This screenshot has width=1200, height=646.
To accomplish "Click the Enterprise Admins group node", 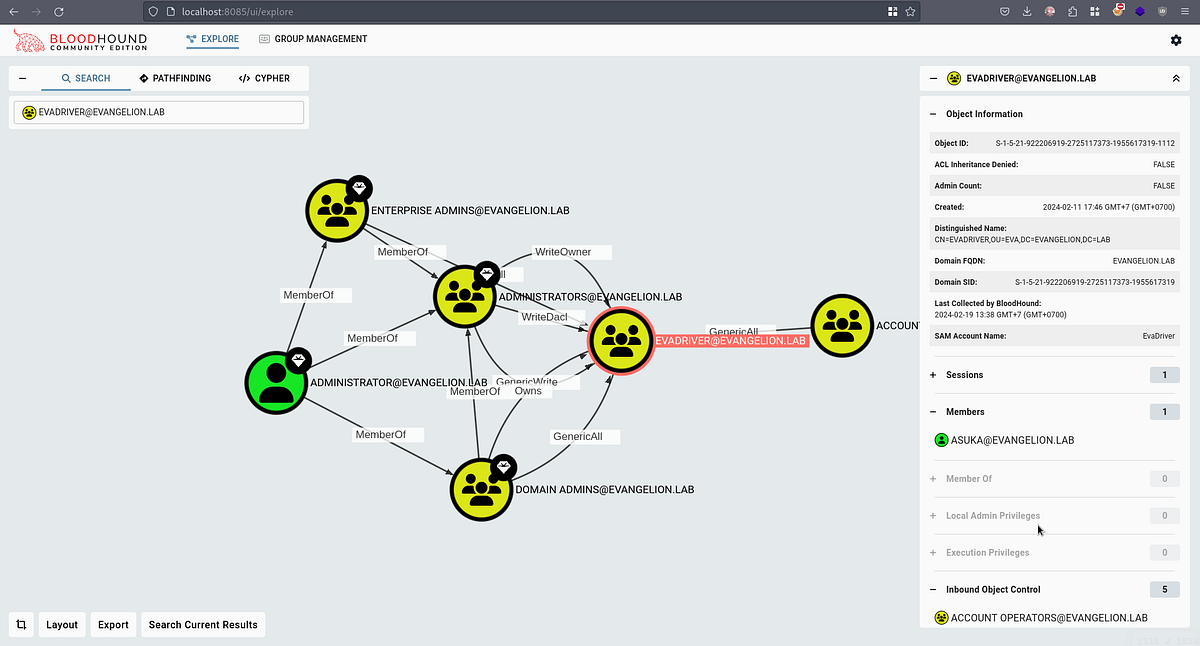I will (x=338, y=210).
